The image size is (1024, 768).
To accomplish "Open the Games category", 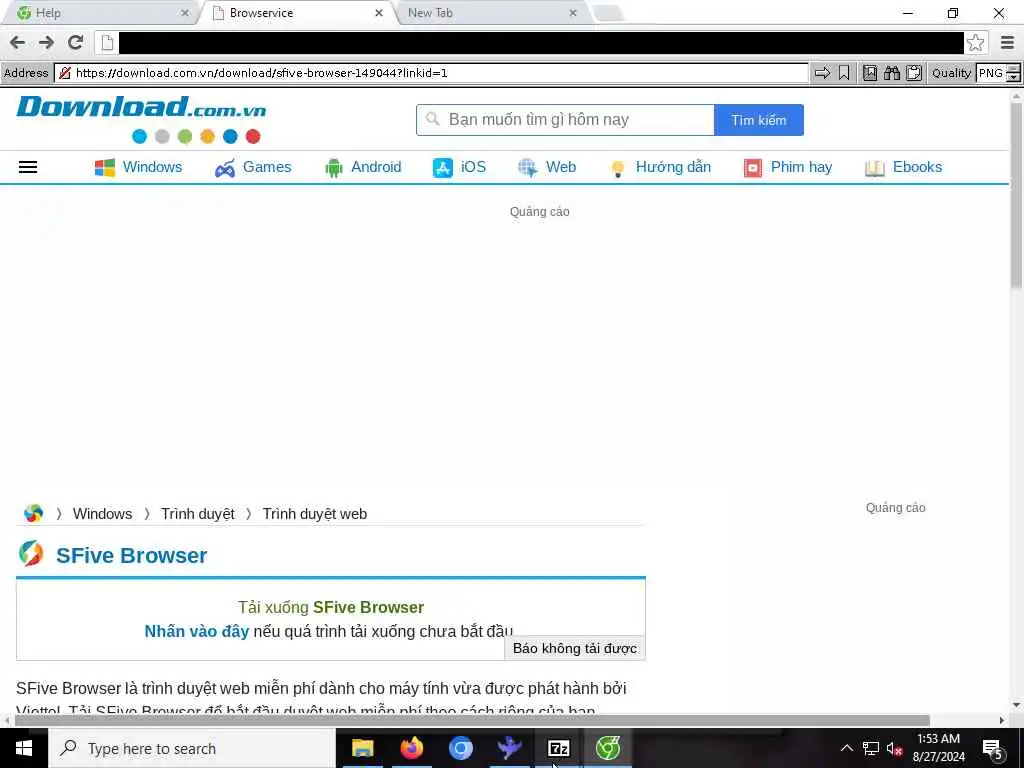I will 253,167.
